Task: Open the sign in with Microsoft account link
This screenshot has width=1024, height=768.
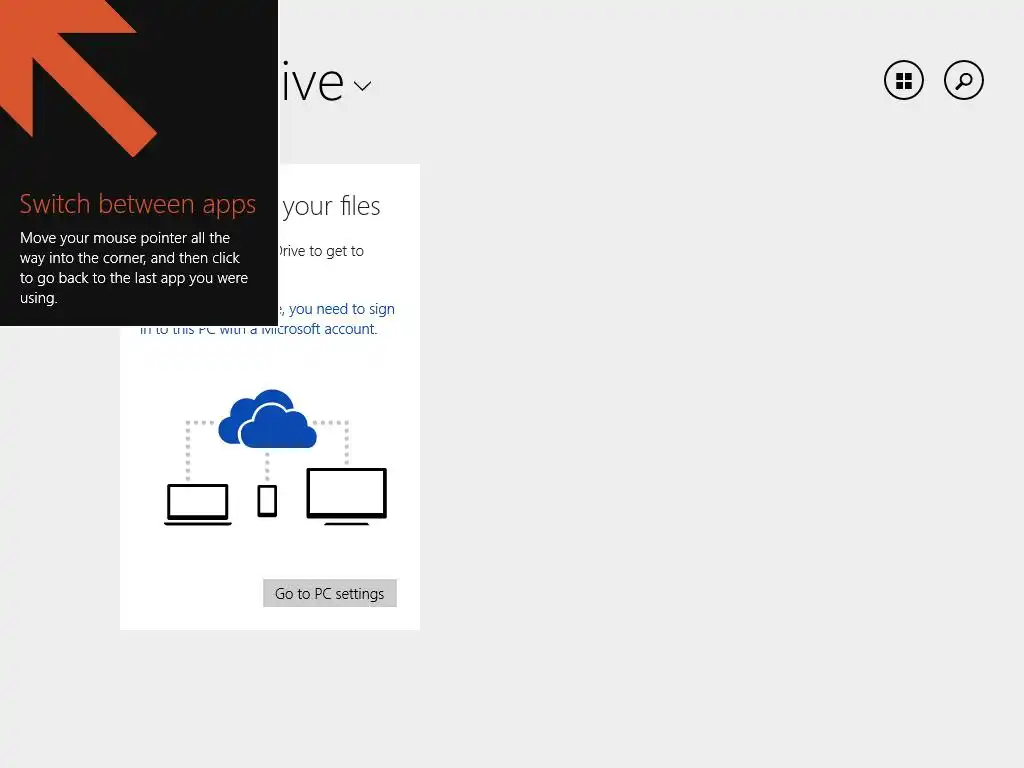Action: coord(268,319)
